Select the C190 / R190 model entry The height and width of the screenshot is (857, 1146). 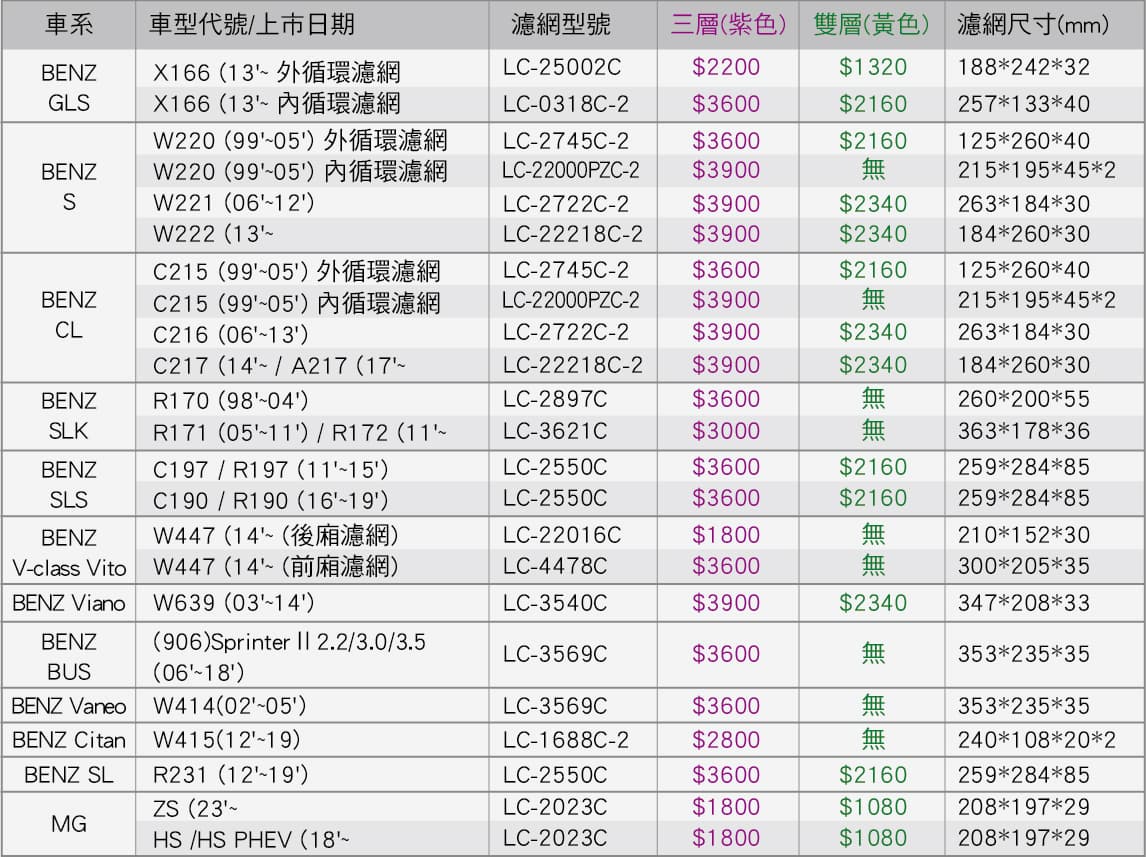coord(270,500)
